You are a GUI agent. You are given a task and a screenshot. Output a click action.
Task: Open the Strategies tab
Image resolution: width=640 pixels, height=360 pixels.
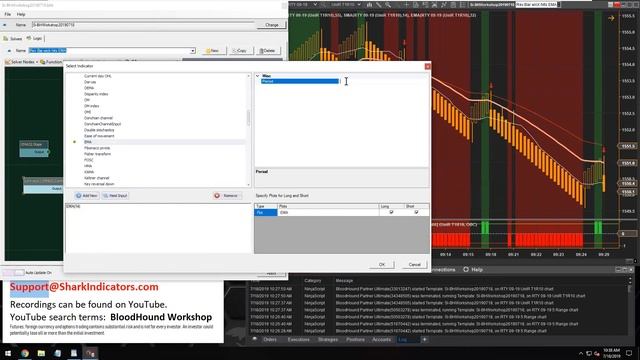[x=328, y=340]
